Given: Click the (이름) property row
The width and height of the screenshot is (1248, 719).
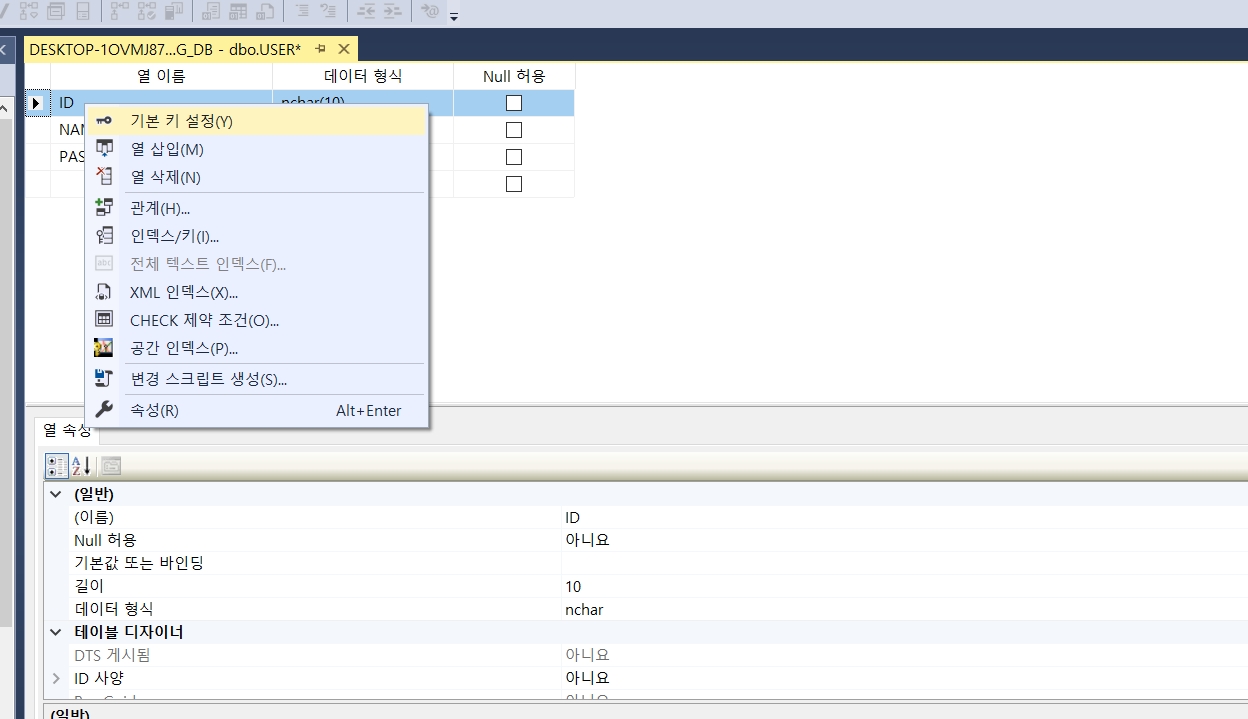Looking at the screenshot, I should pos(646,517).
